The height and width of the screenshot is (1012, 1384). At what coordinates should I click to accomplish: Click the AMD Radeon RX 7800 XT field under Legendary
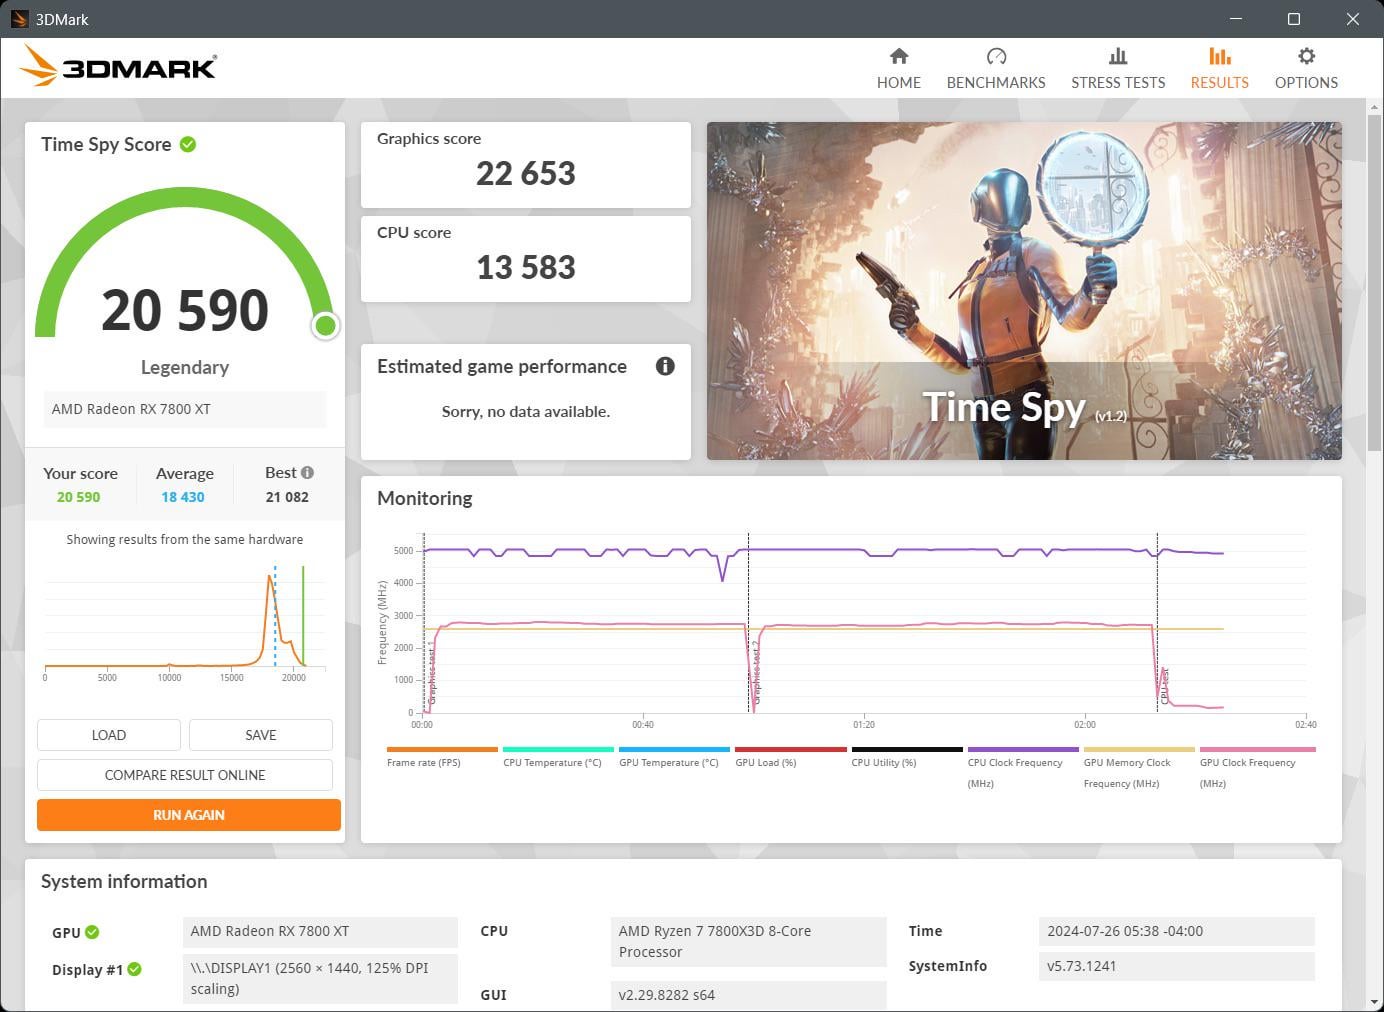pos(185,409)
